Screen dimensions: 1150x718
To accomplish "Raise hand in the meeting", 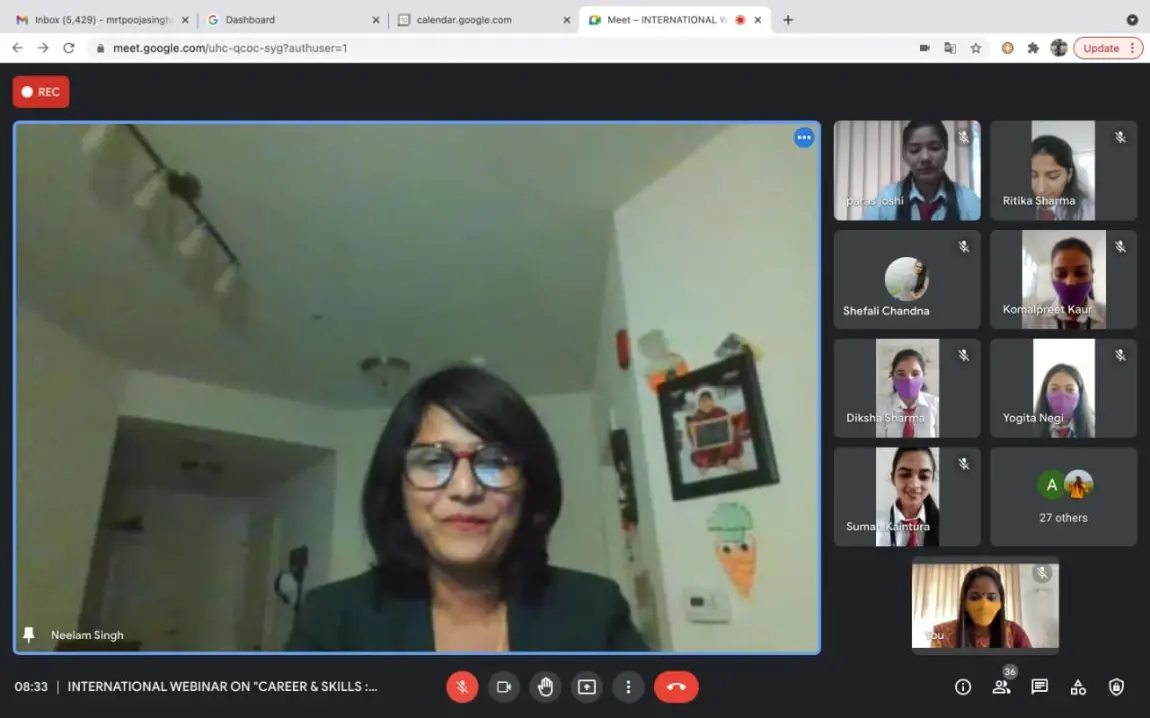I will click(x=545, y=687).
